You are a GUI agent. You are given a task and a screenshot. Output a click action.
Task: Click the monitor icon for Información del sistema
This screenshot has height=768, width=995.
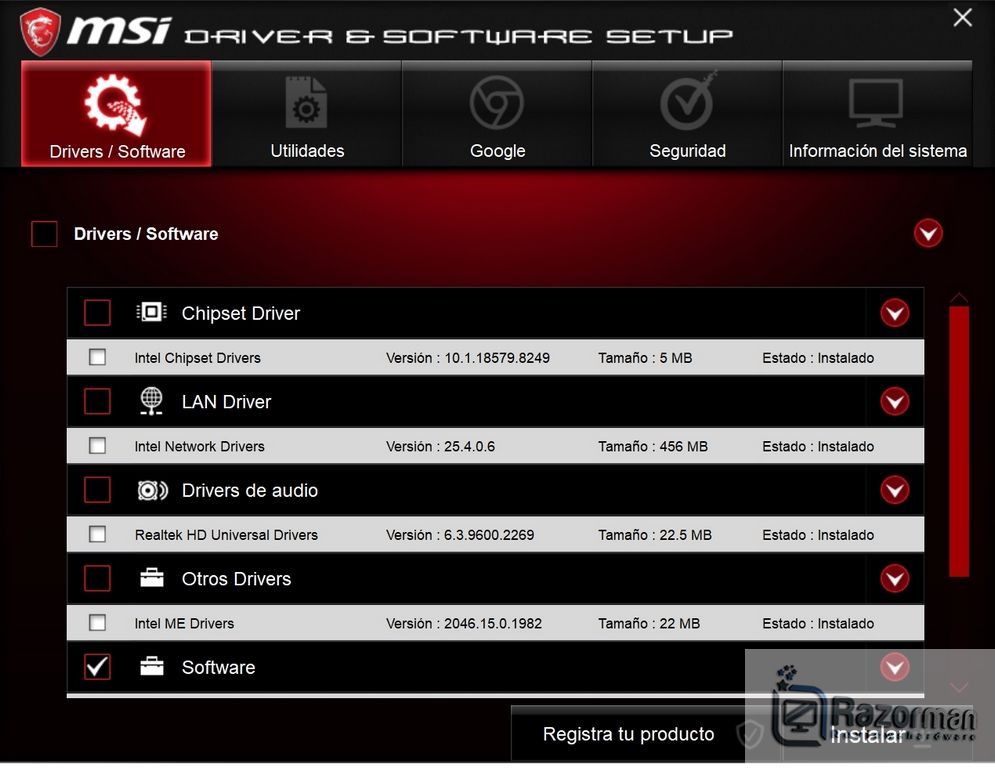[876, 103]
